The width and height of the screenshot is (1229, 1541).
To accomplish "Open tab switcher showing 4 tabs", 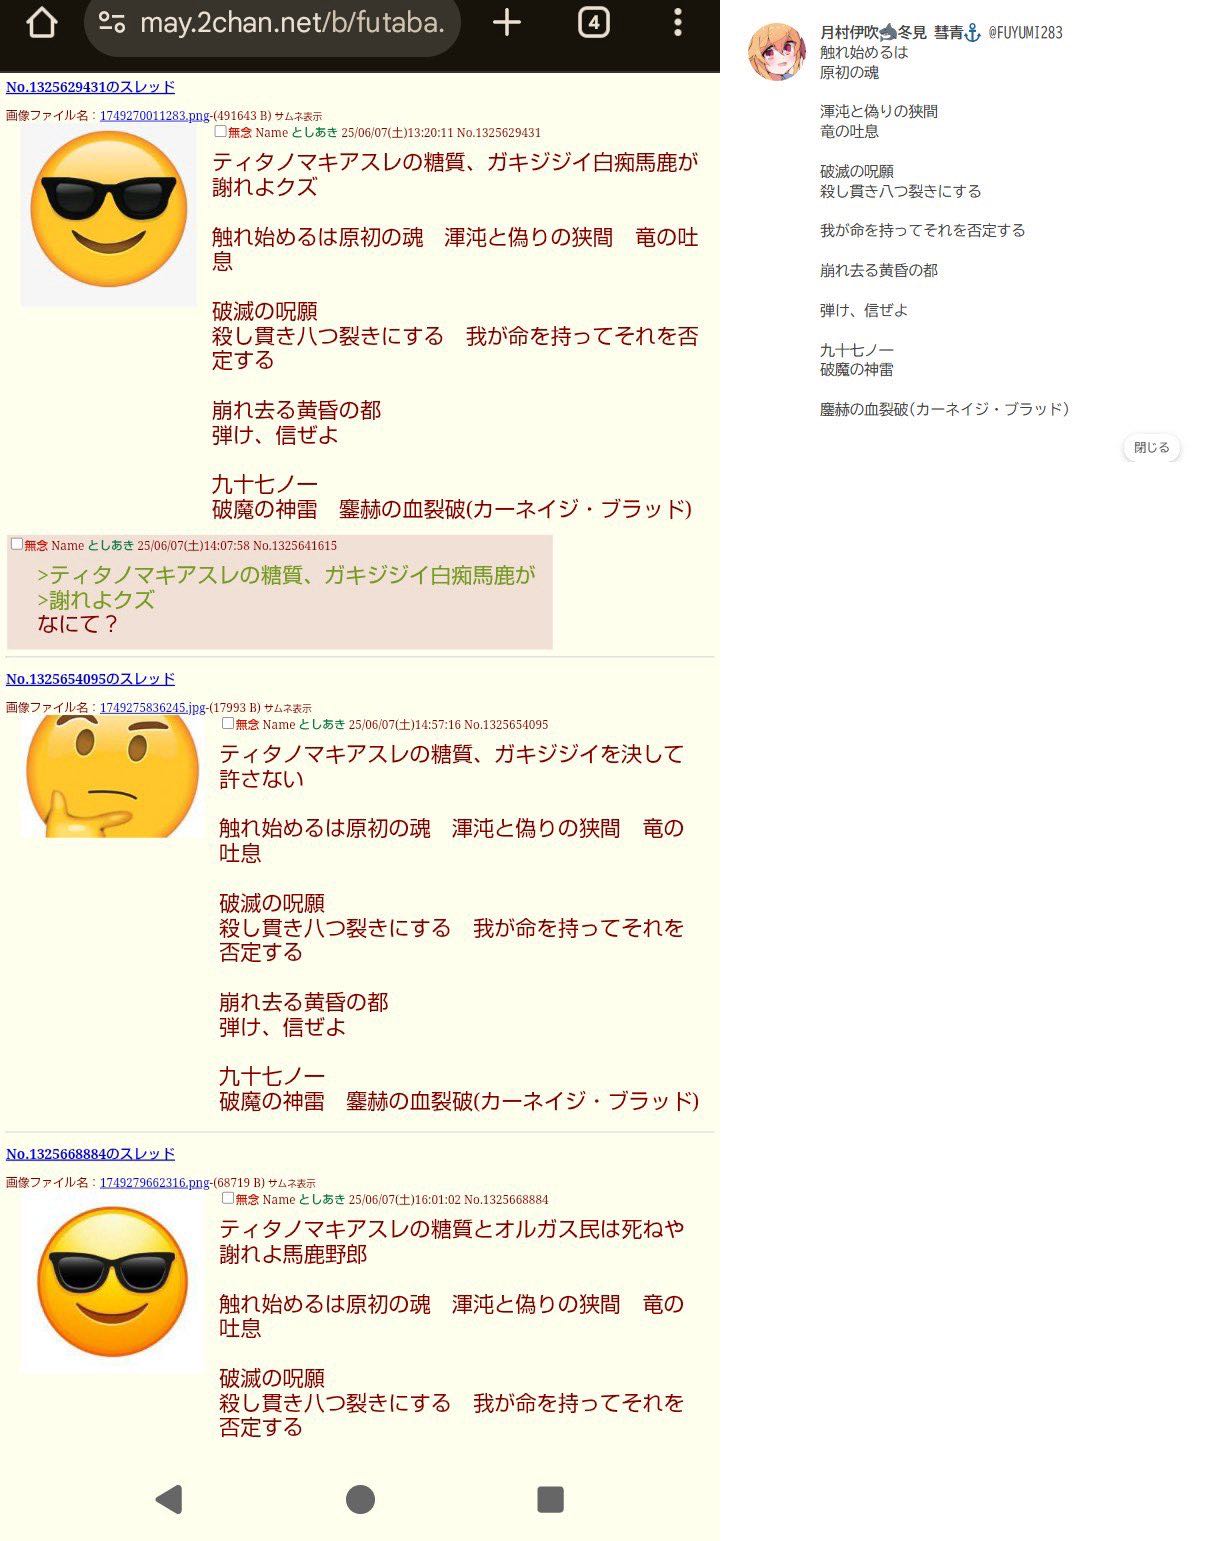I will point(593,22).
